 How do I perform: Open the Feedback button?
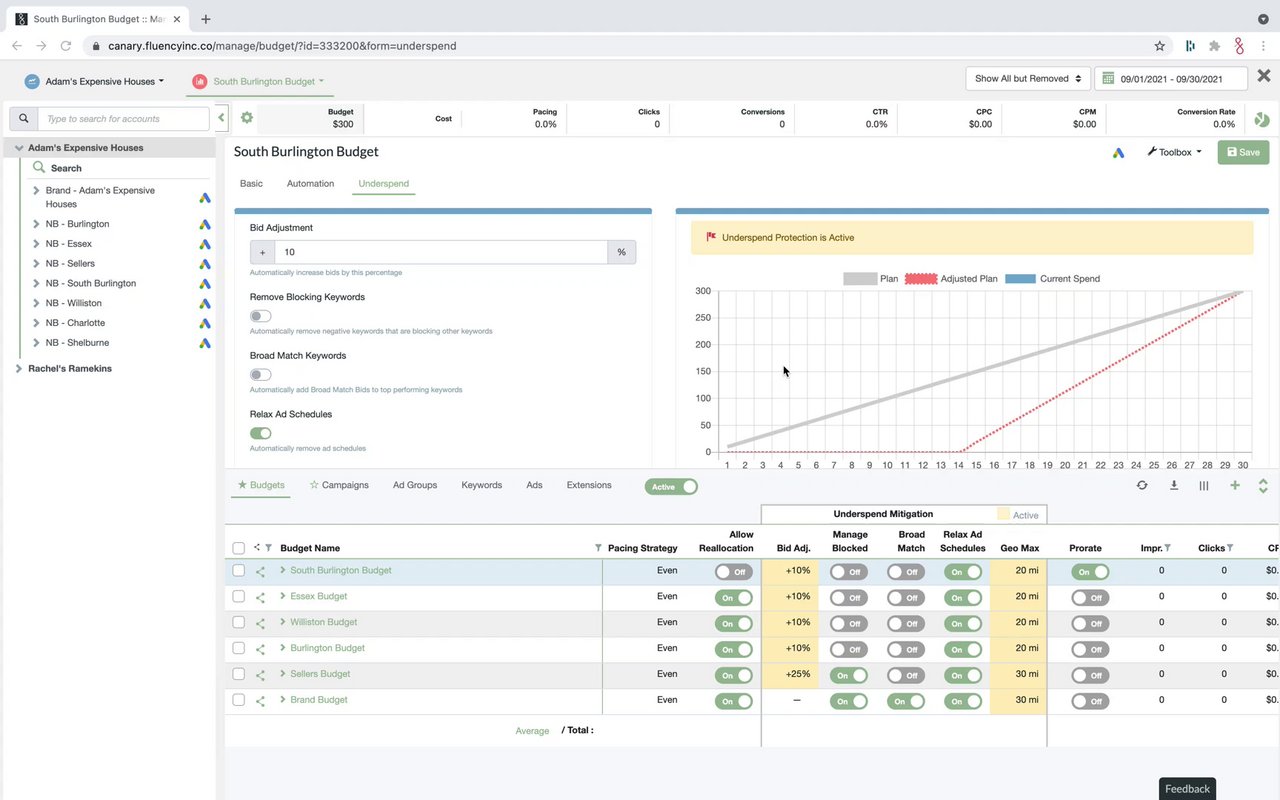pos(1188,789)
